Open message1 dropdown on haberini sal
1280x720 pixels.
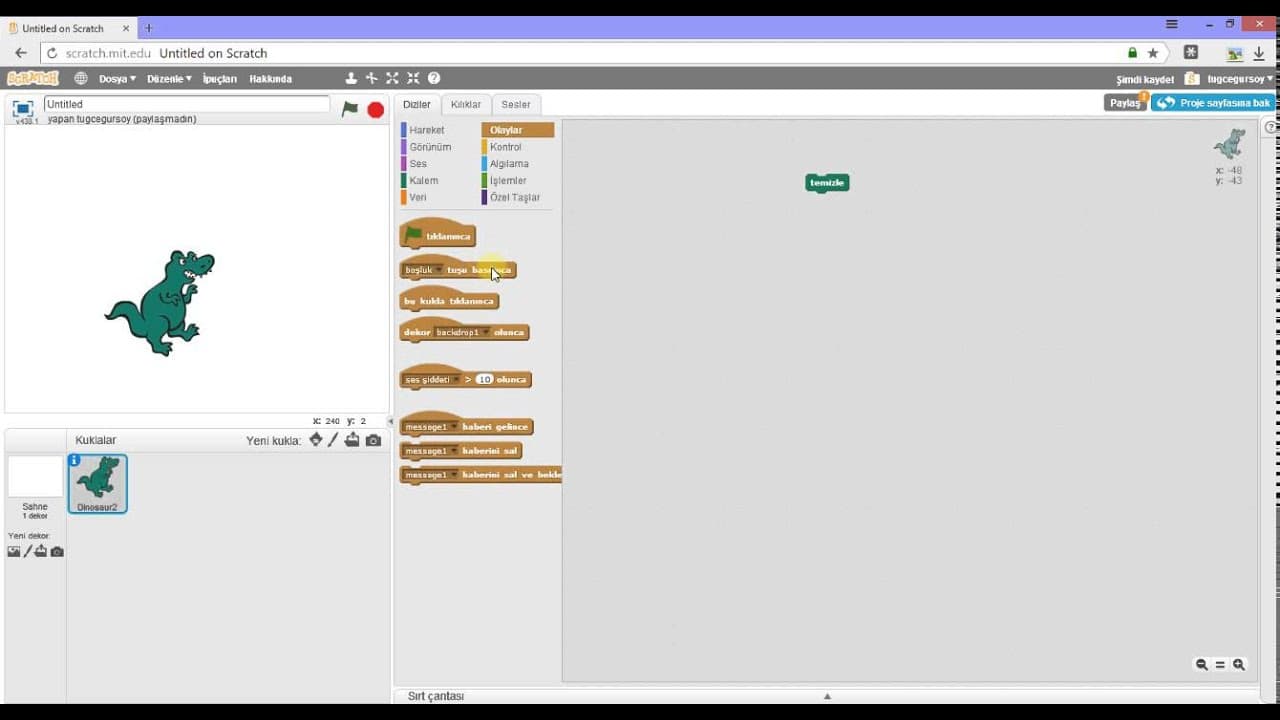point(454,451)
